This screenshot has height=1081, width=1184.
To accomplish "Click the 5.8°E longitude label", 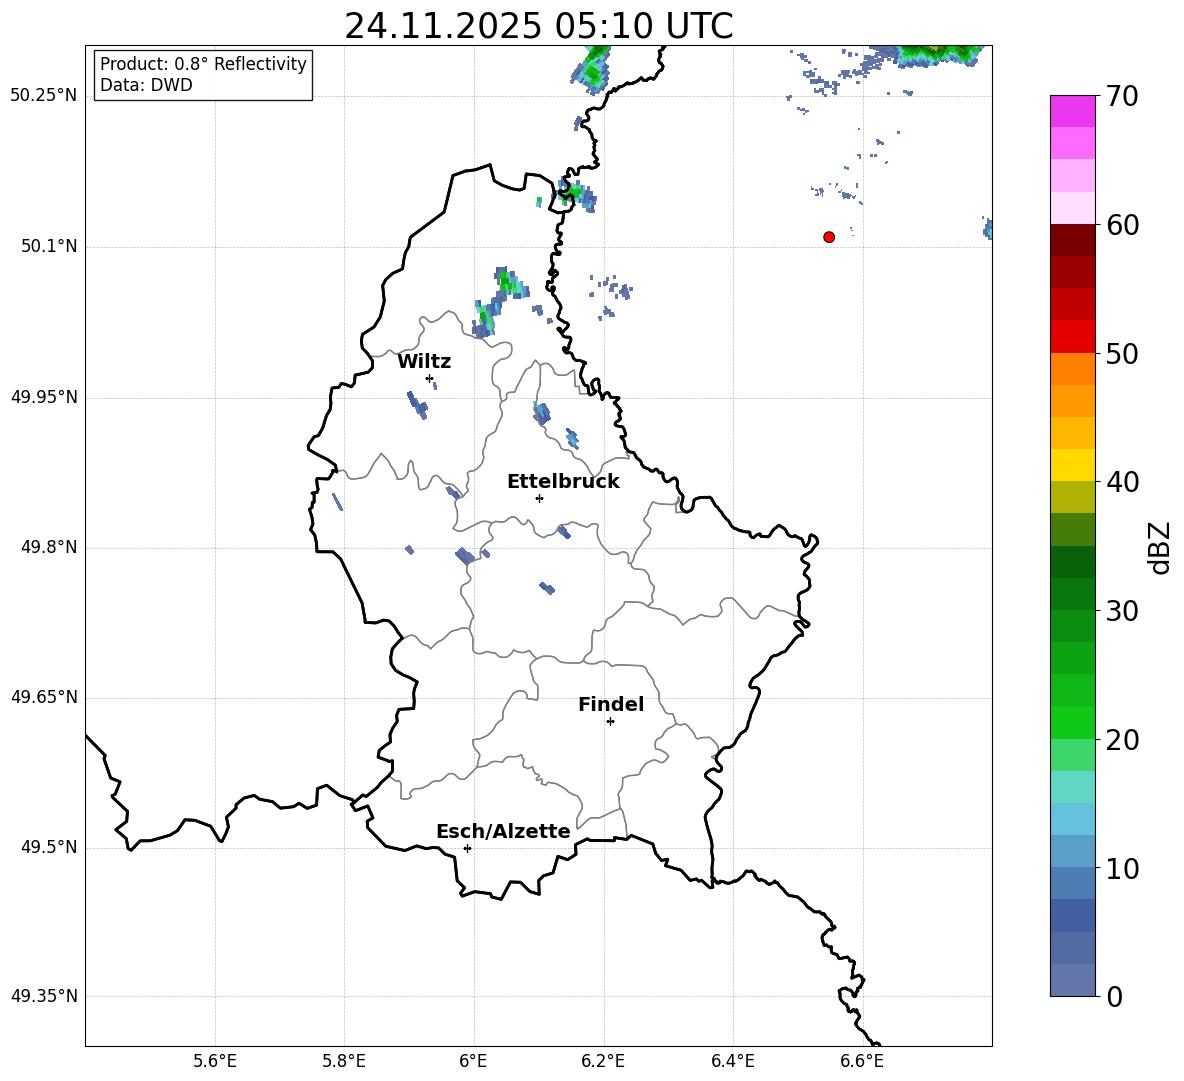I will [x=344, y=1061].
